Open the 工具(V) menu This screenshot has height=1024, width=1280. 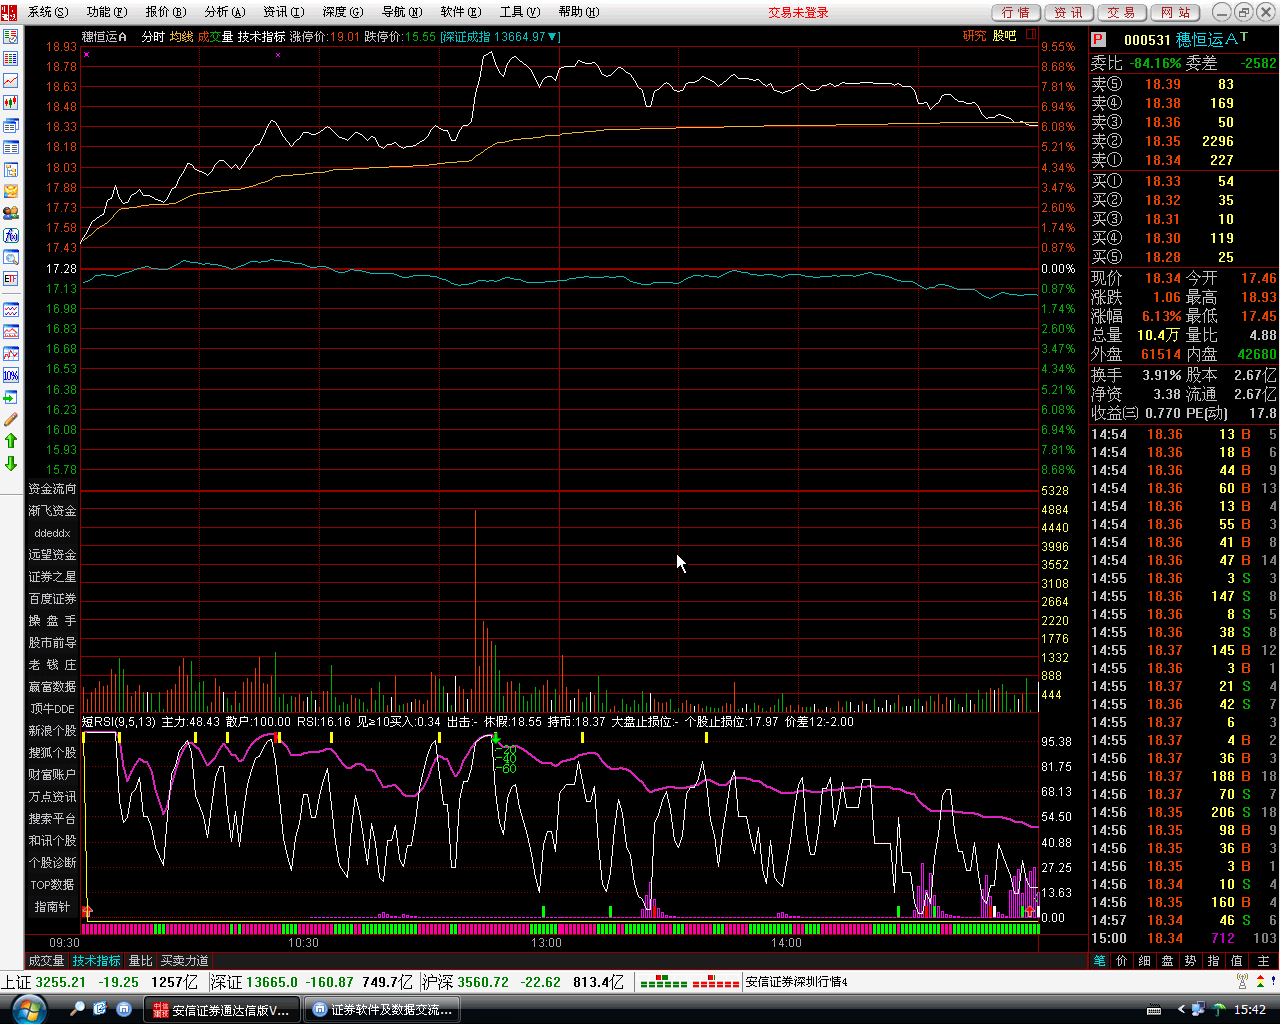[519, 12]
